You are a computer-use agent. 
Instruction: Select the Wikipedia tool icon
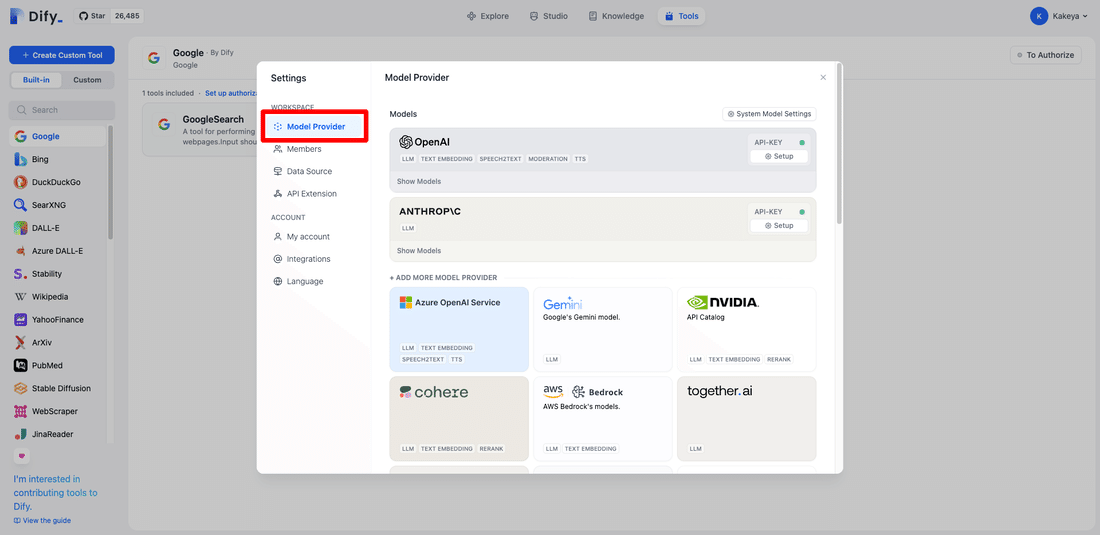(20, 297)
